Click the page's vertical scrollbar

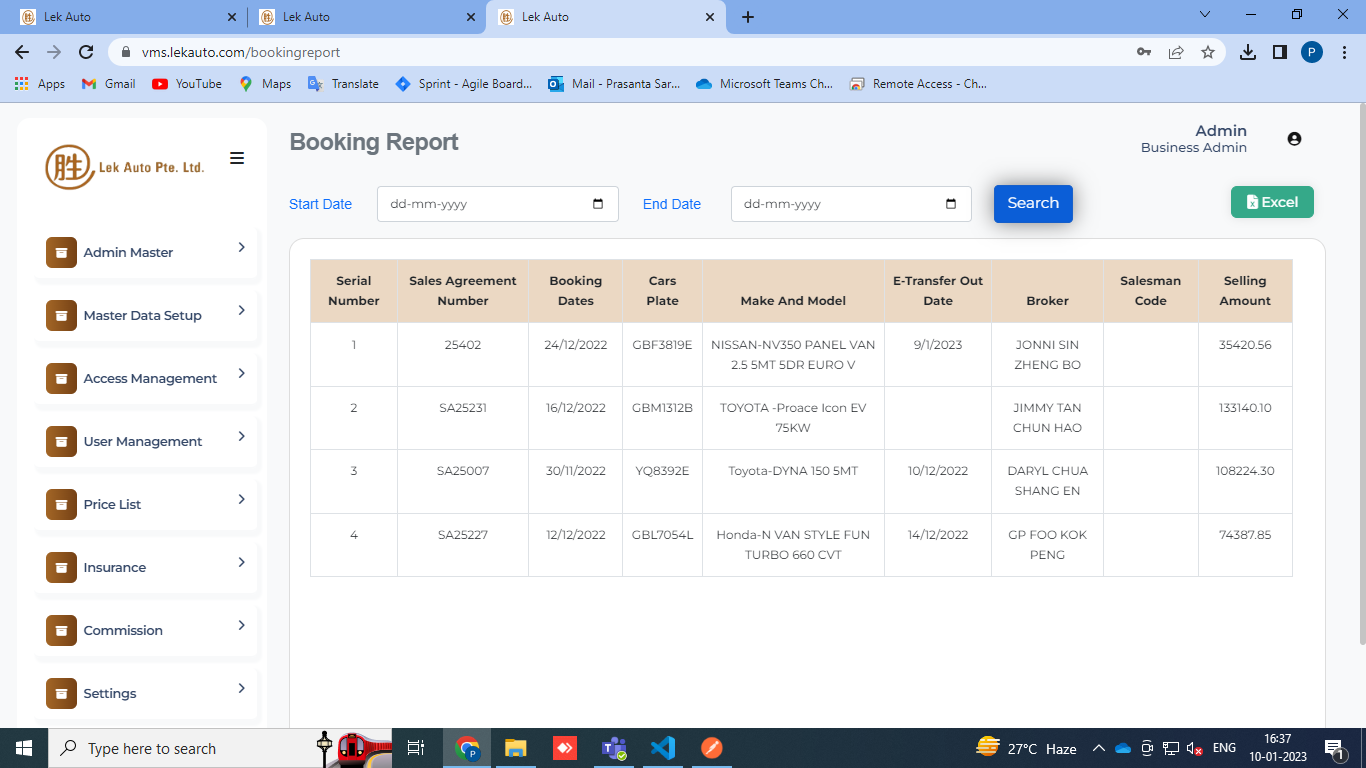[1360, 400]
